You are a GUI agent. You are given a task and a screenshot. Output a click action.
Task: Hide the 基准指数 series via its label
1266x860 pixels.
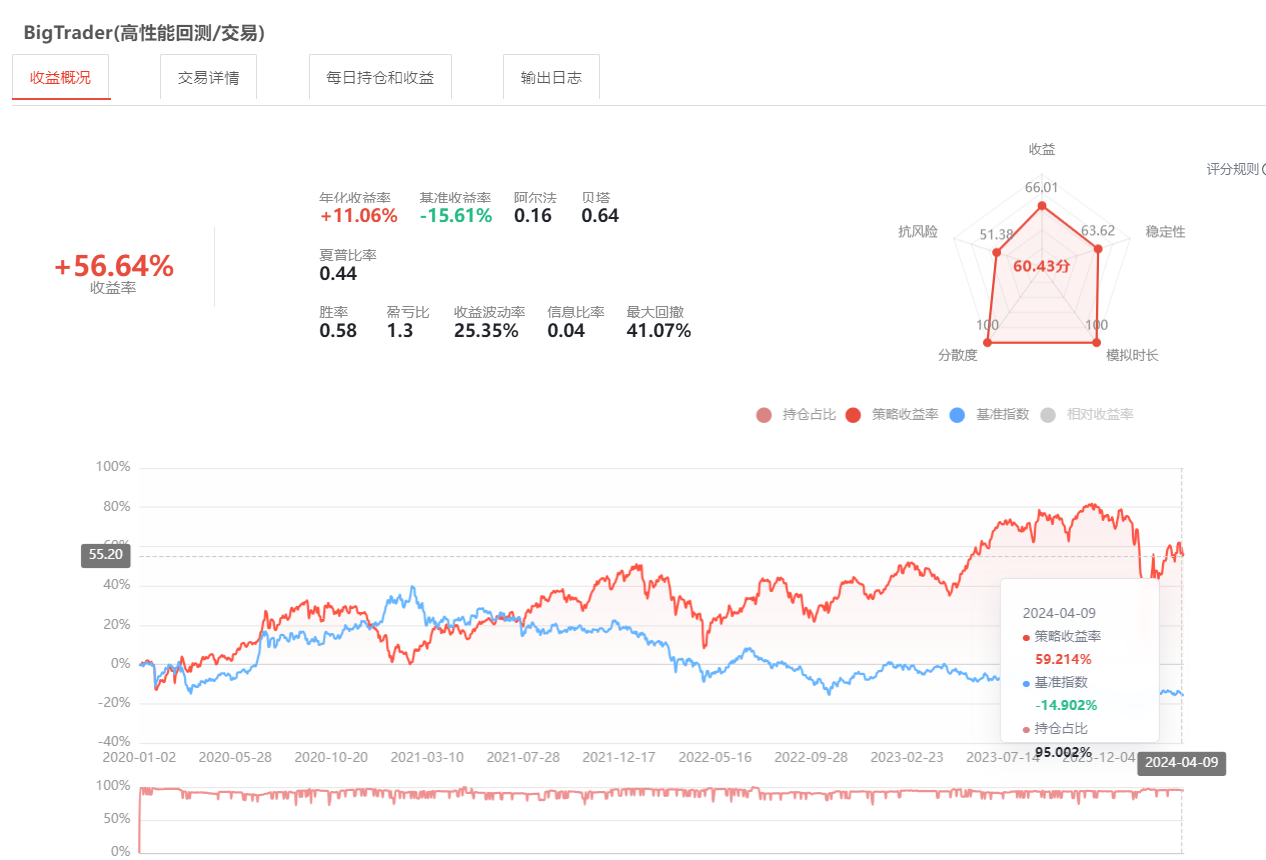pos(1002,415)
